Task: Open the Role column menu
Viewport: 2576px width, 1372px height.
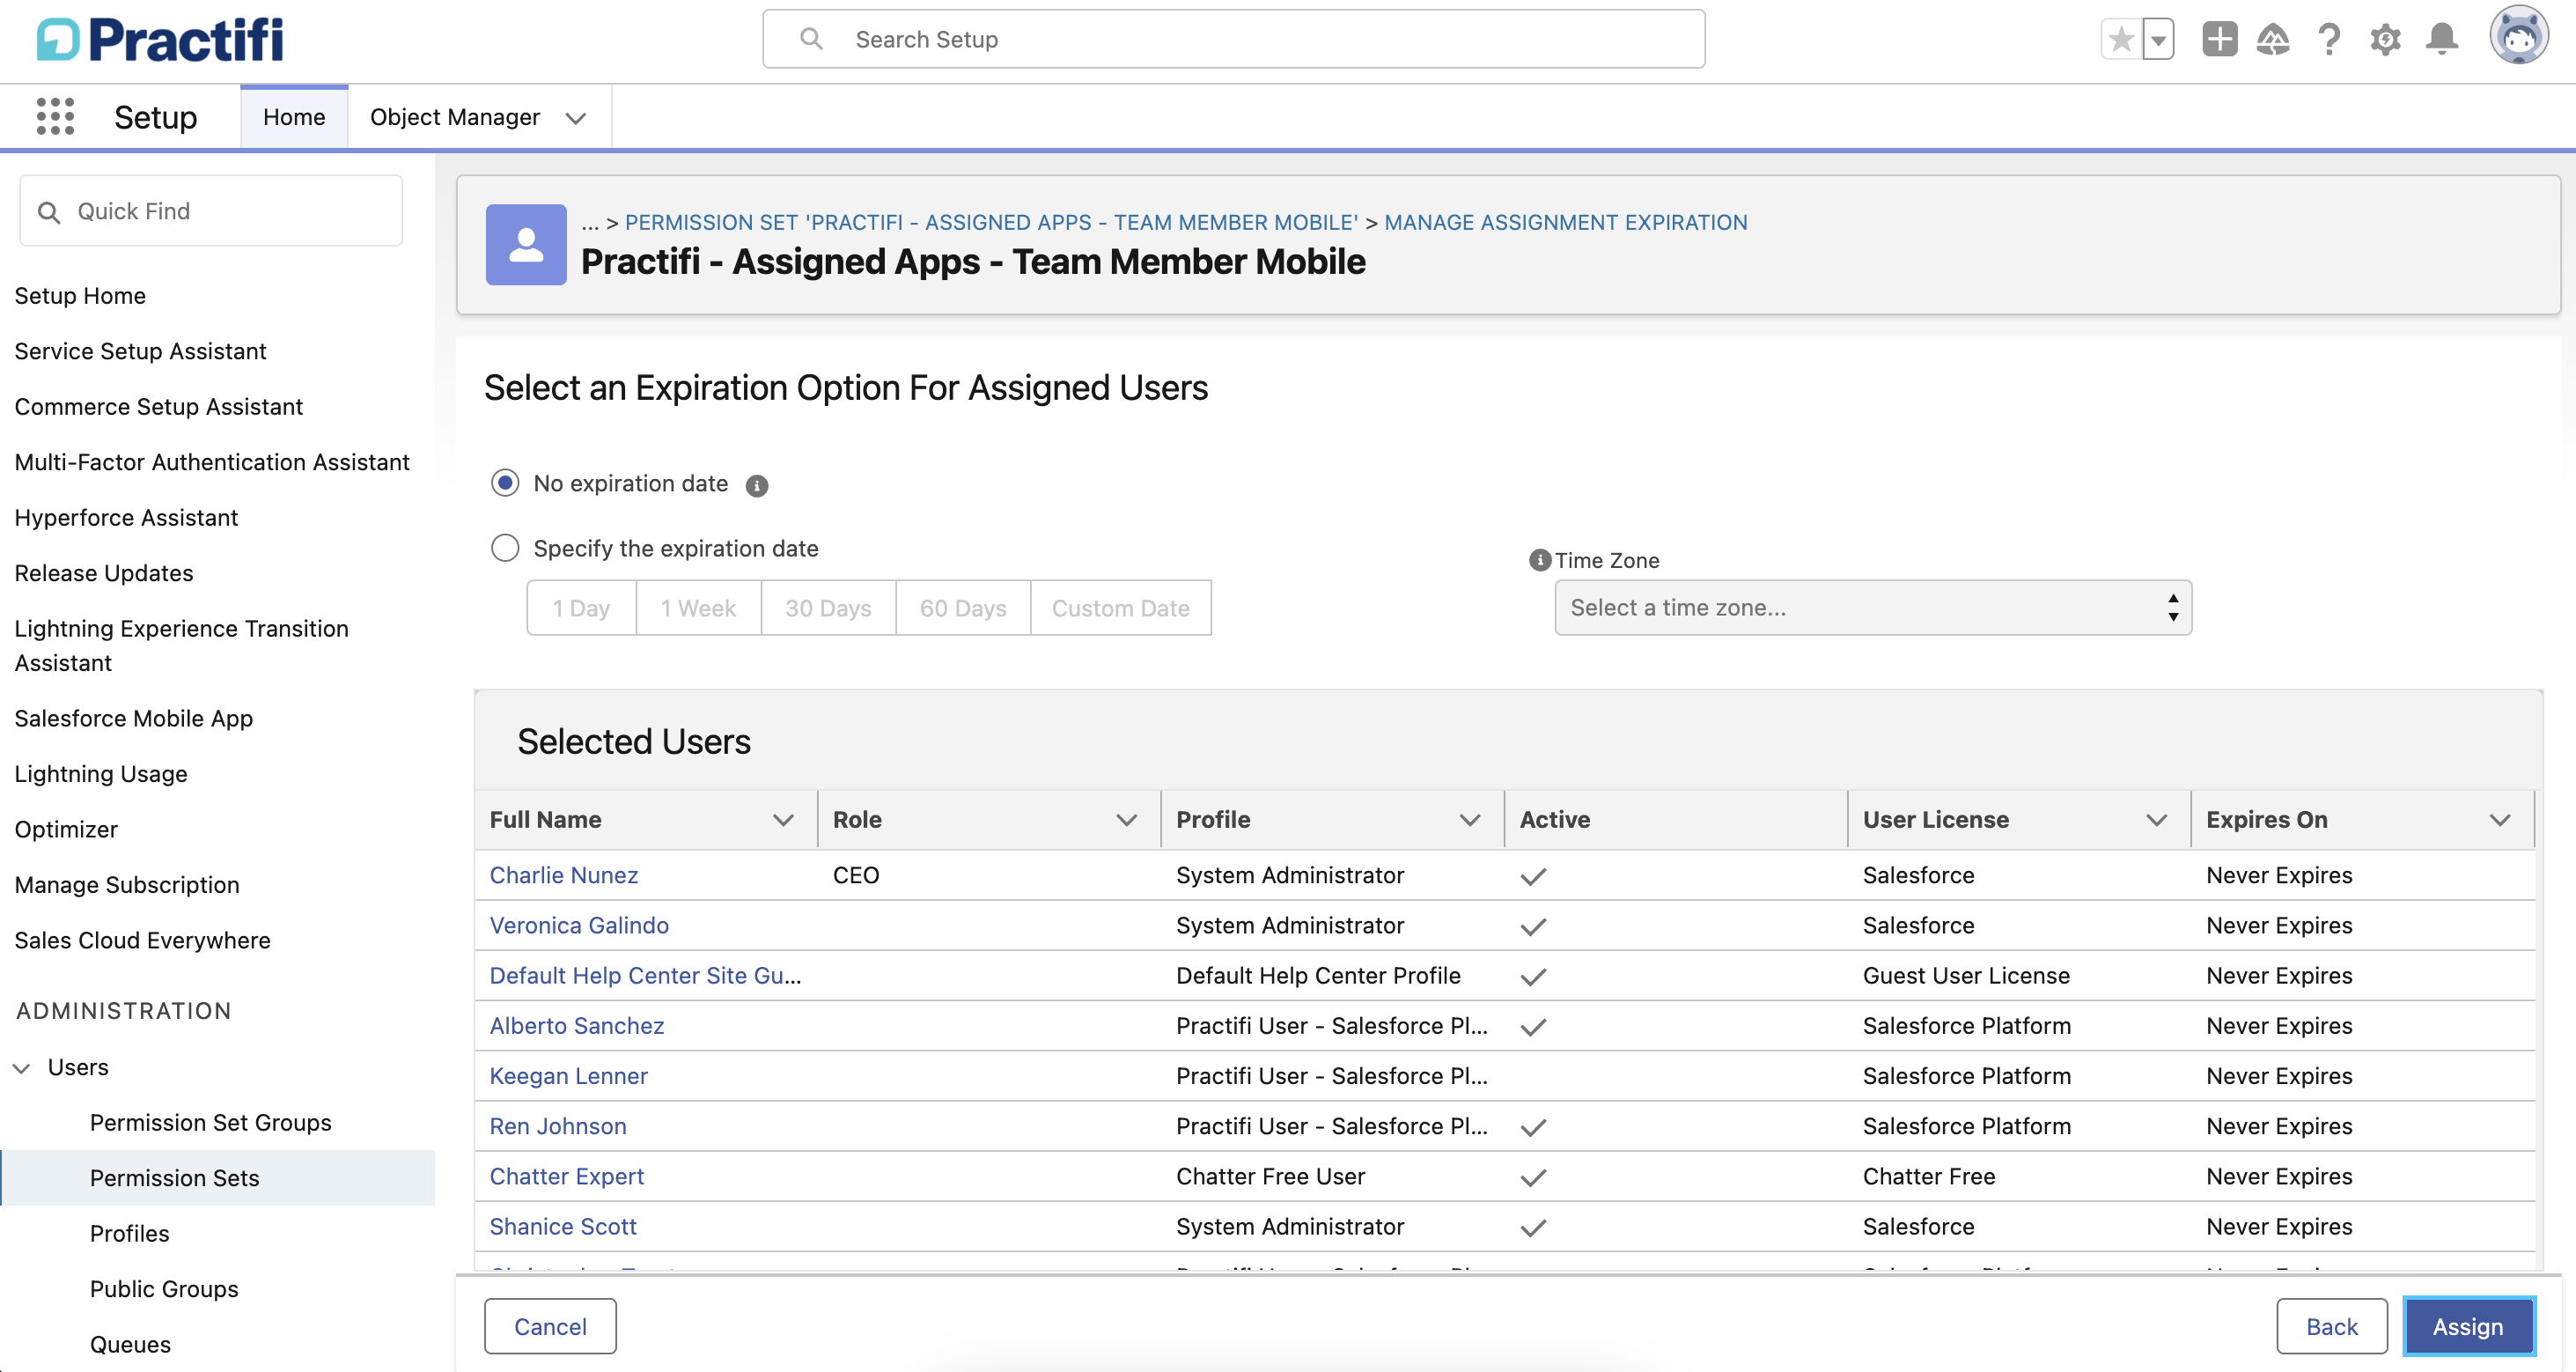Action: pos(1126,820)
